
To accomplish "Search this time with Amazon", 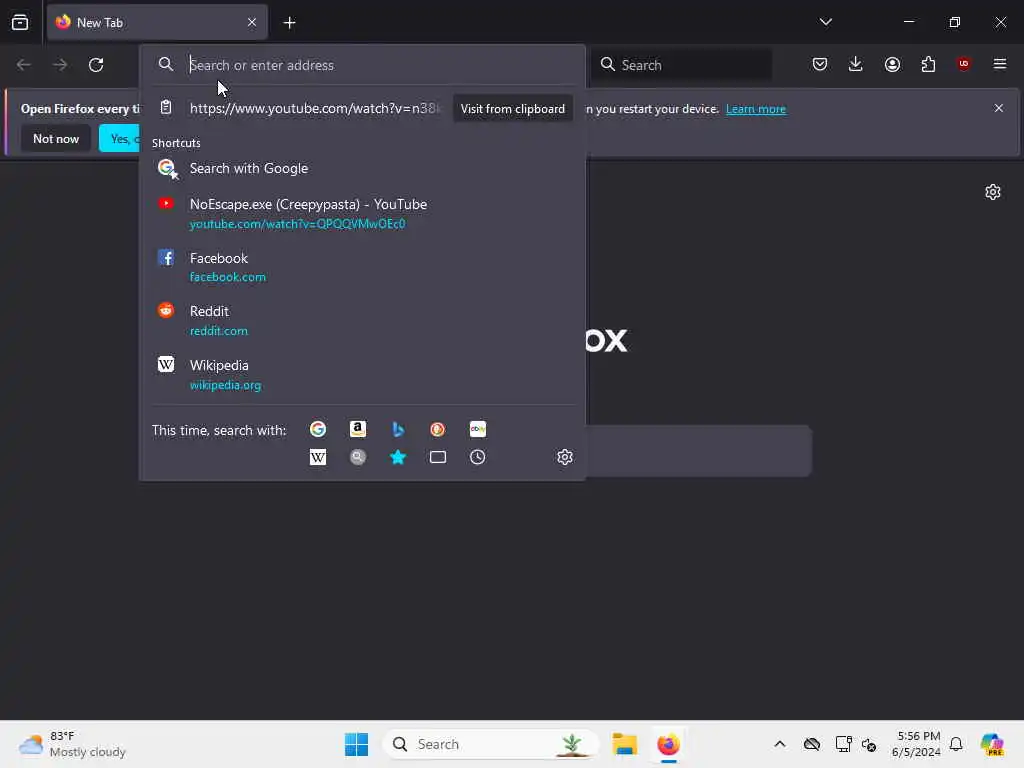I will [x=358, y=429].
